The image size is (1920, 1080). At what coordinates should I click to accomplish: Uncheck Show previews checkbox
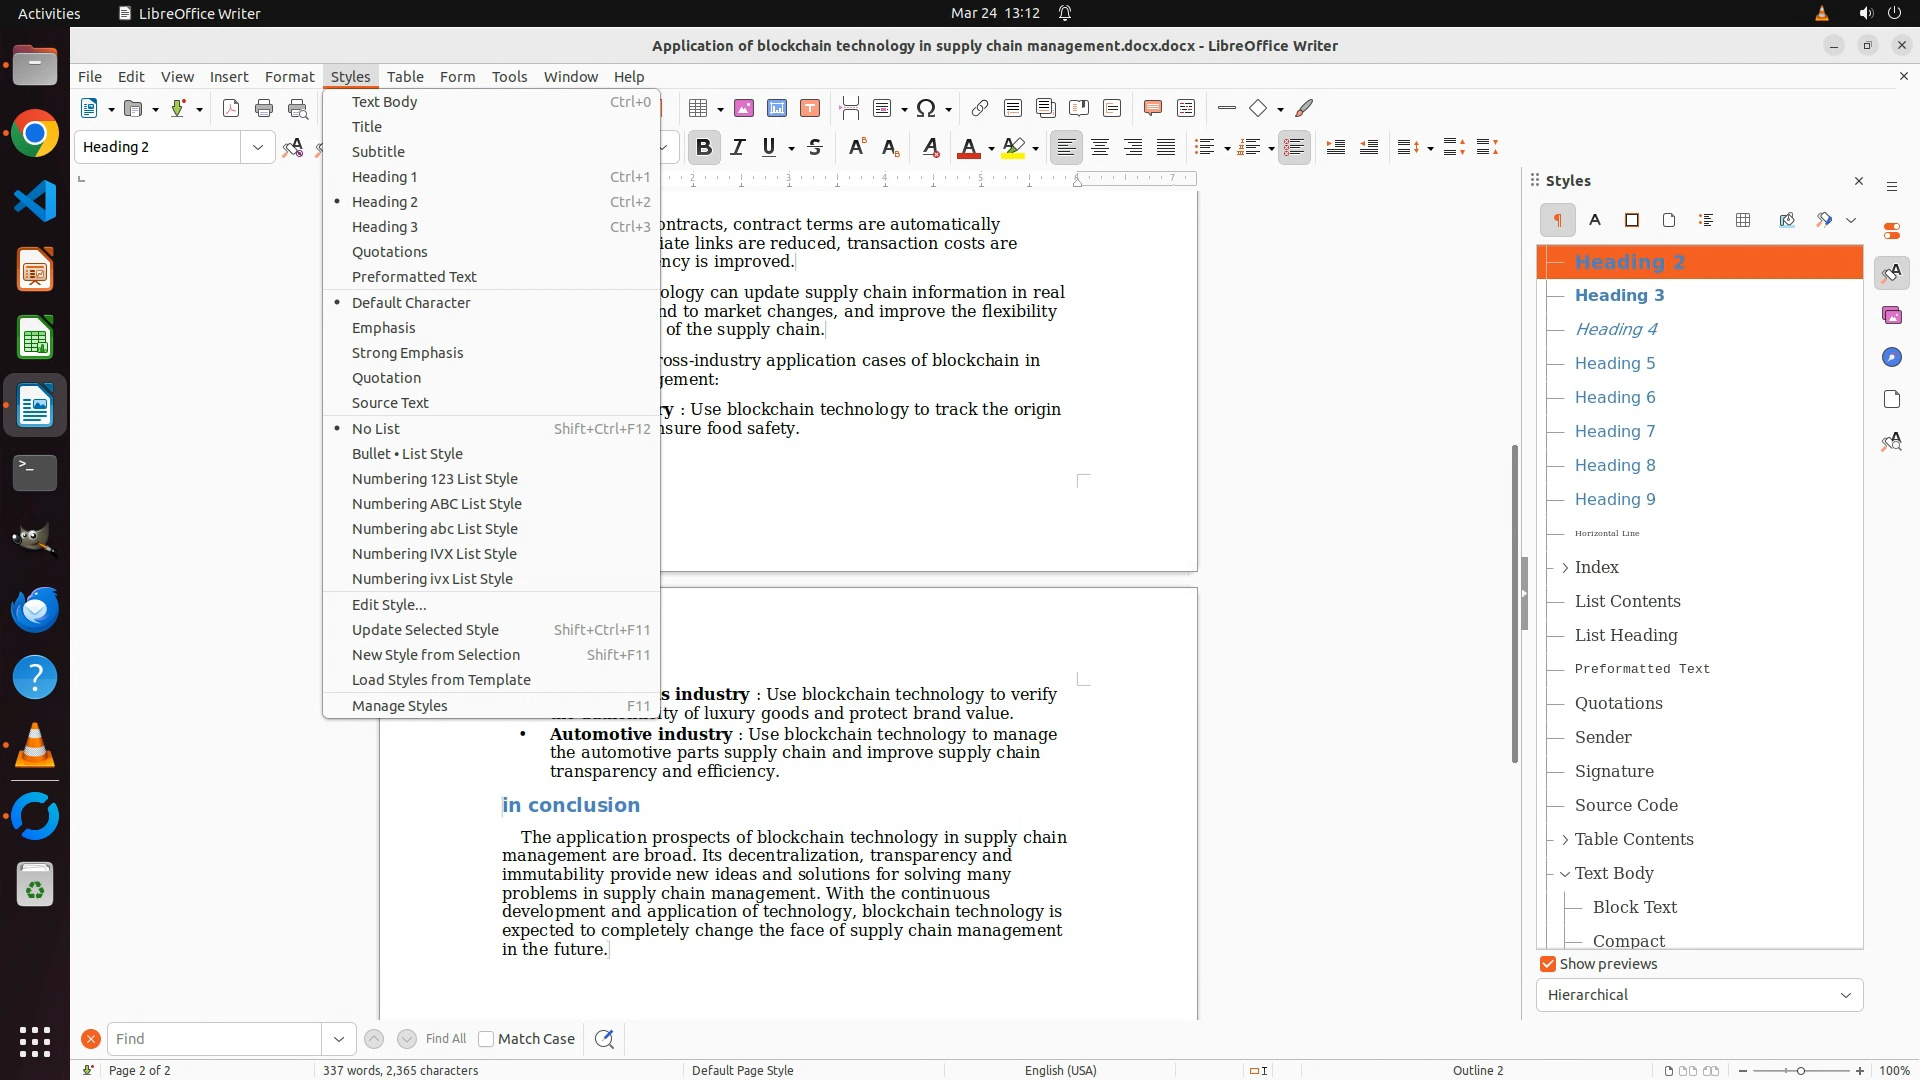click(x=1548, y=964)
